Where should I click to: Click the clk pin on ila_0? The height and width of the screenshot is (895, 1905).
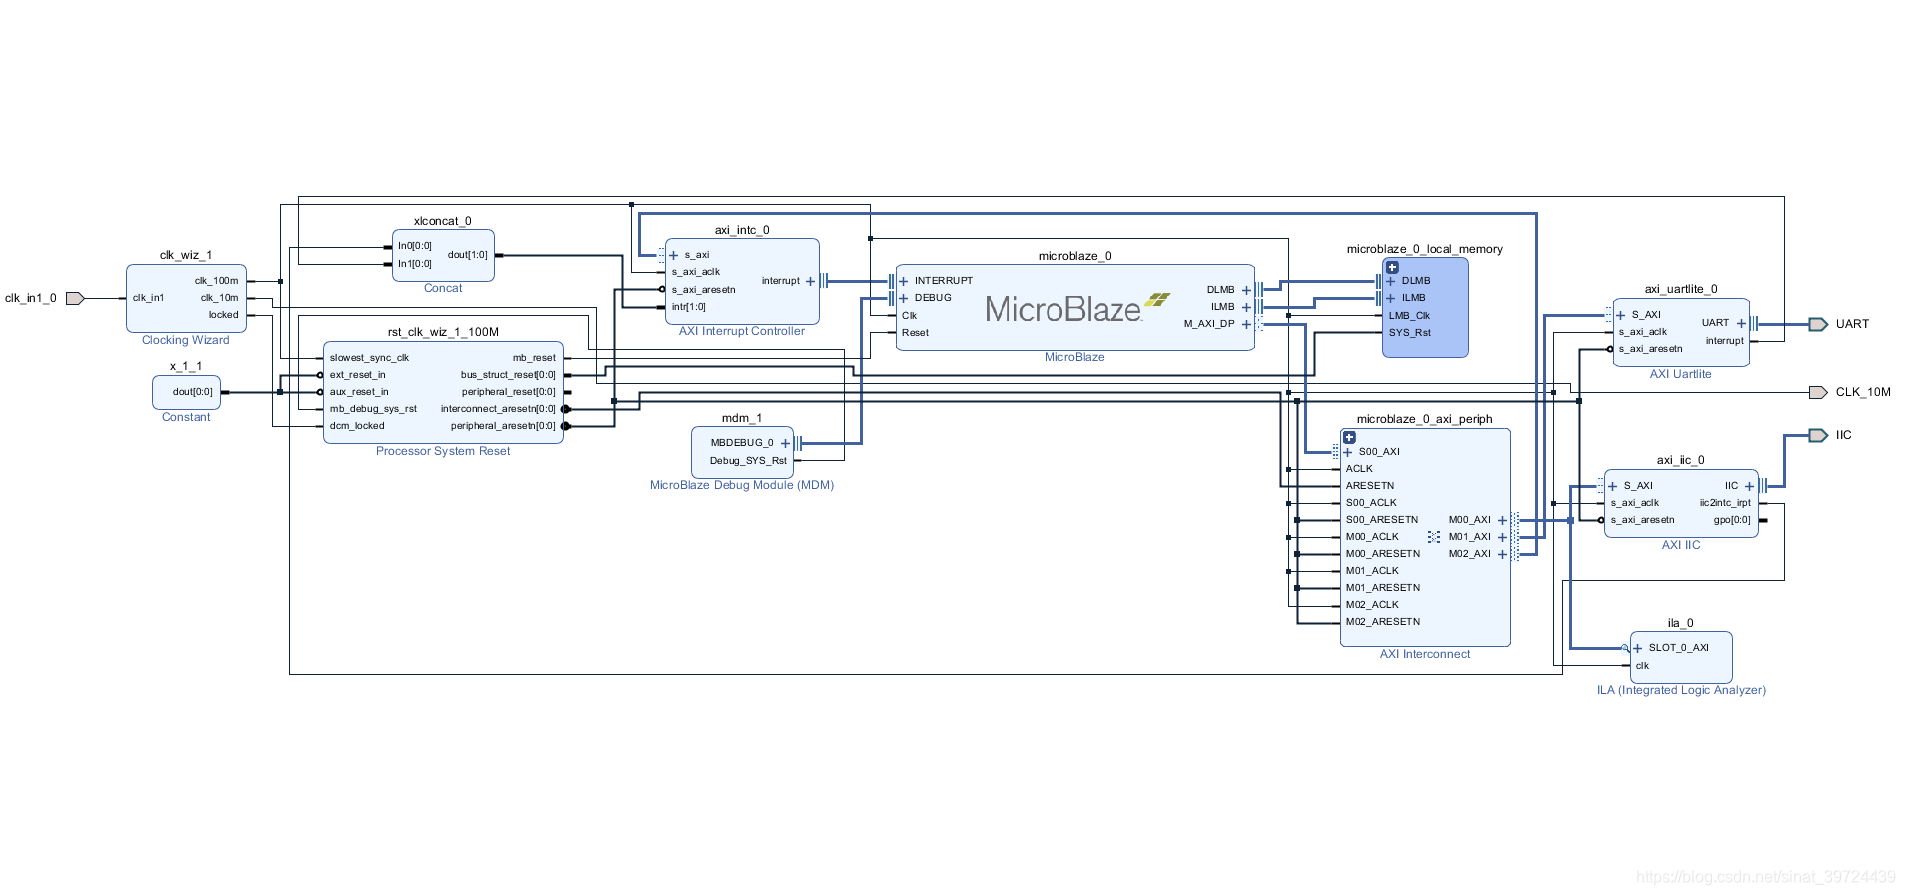pos(1642,666)
